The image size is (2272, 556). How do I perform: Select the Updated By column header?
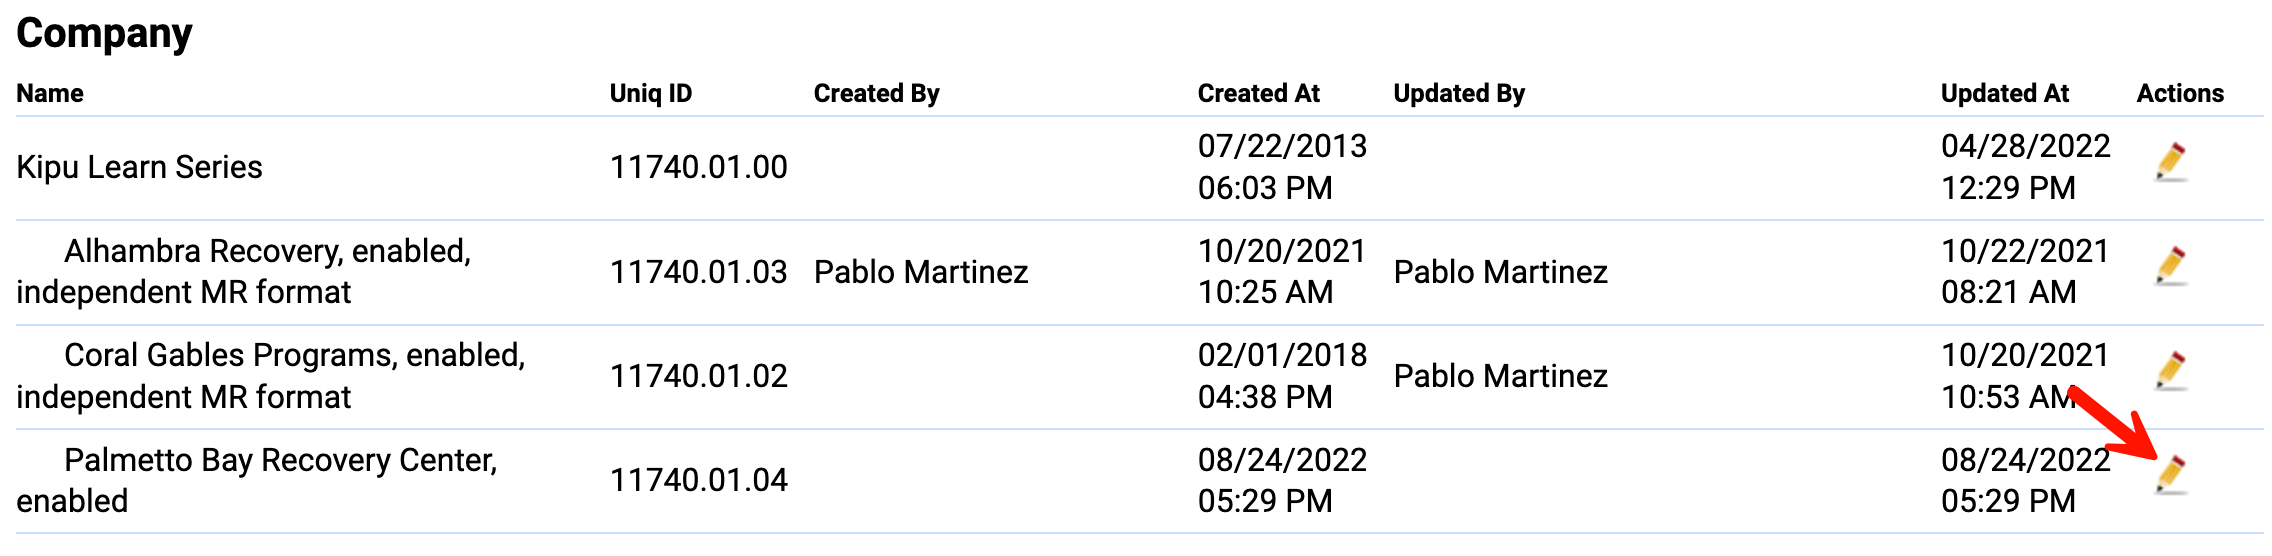(x=1459, y=93)
